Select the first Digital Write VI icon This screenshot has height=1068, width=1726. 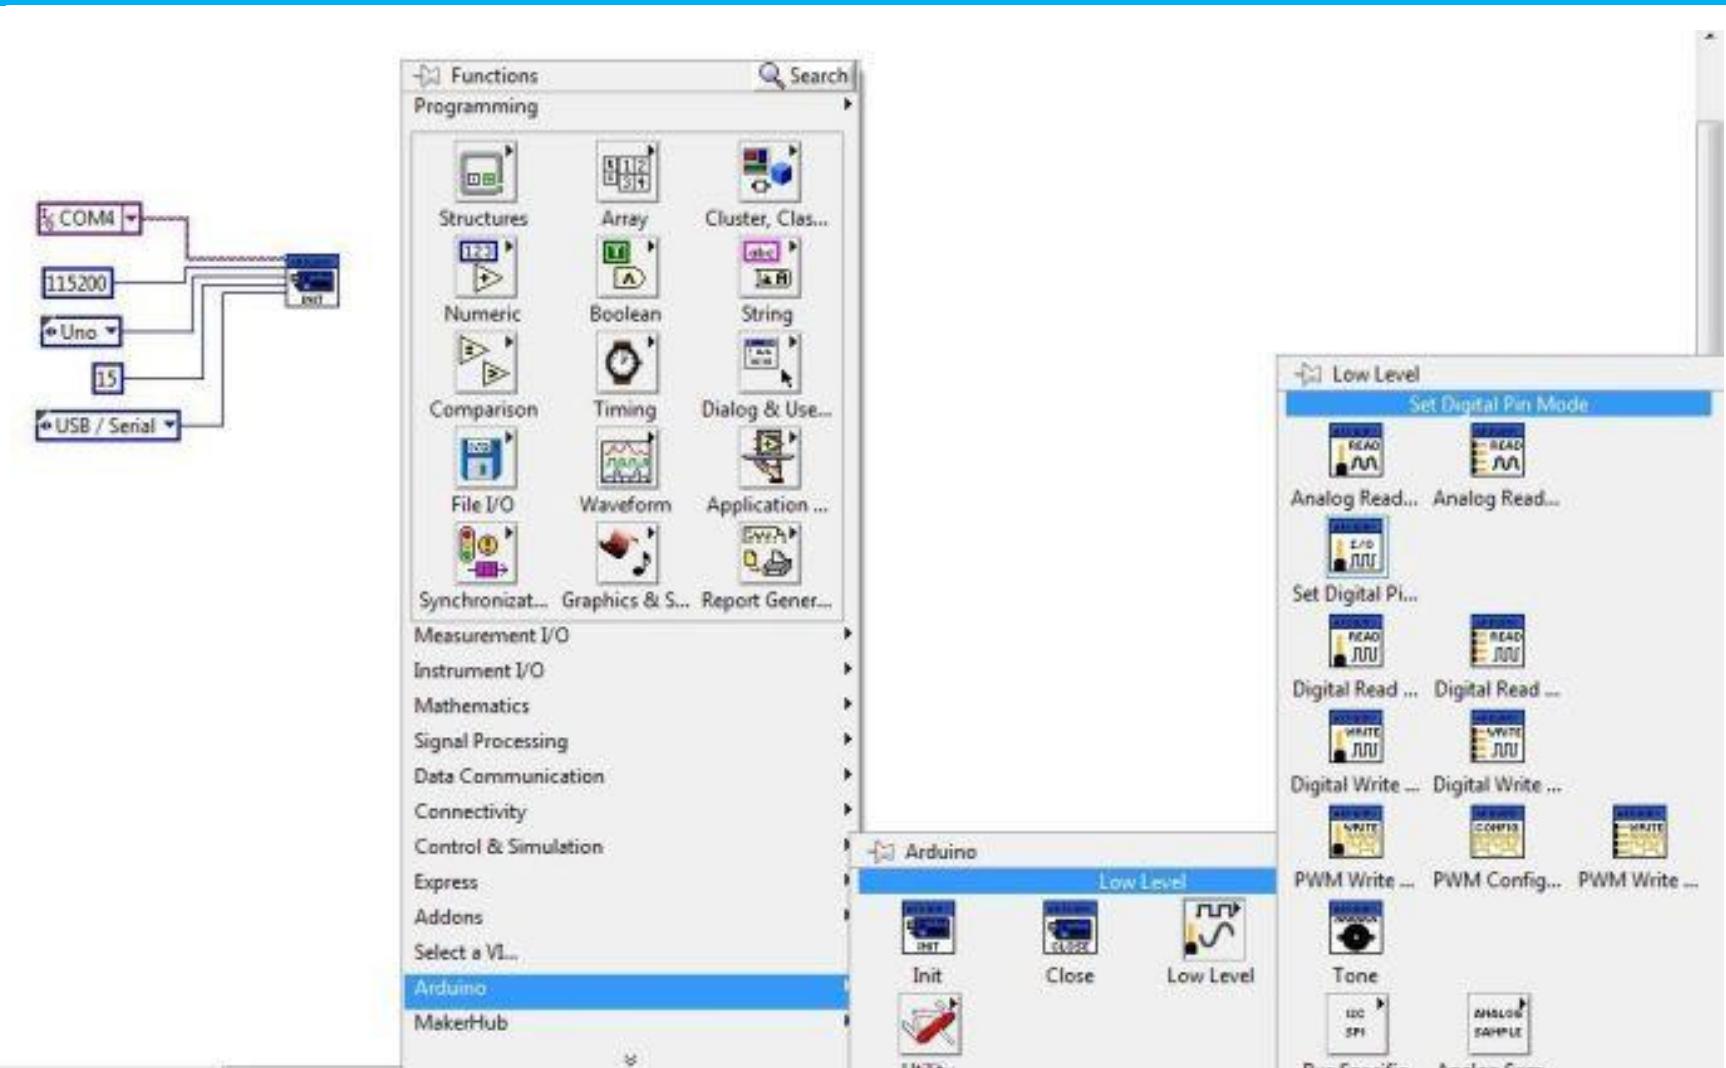point(1355,737)
